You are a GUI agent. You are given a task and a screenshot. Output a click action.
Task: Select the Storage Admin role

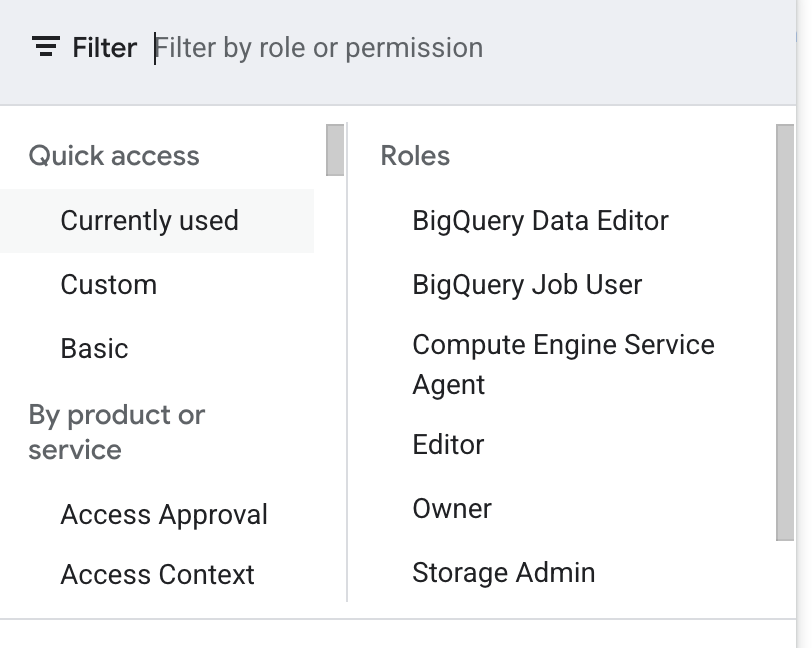tap(503, 573)
